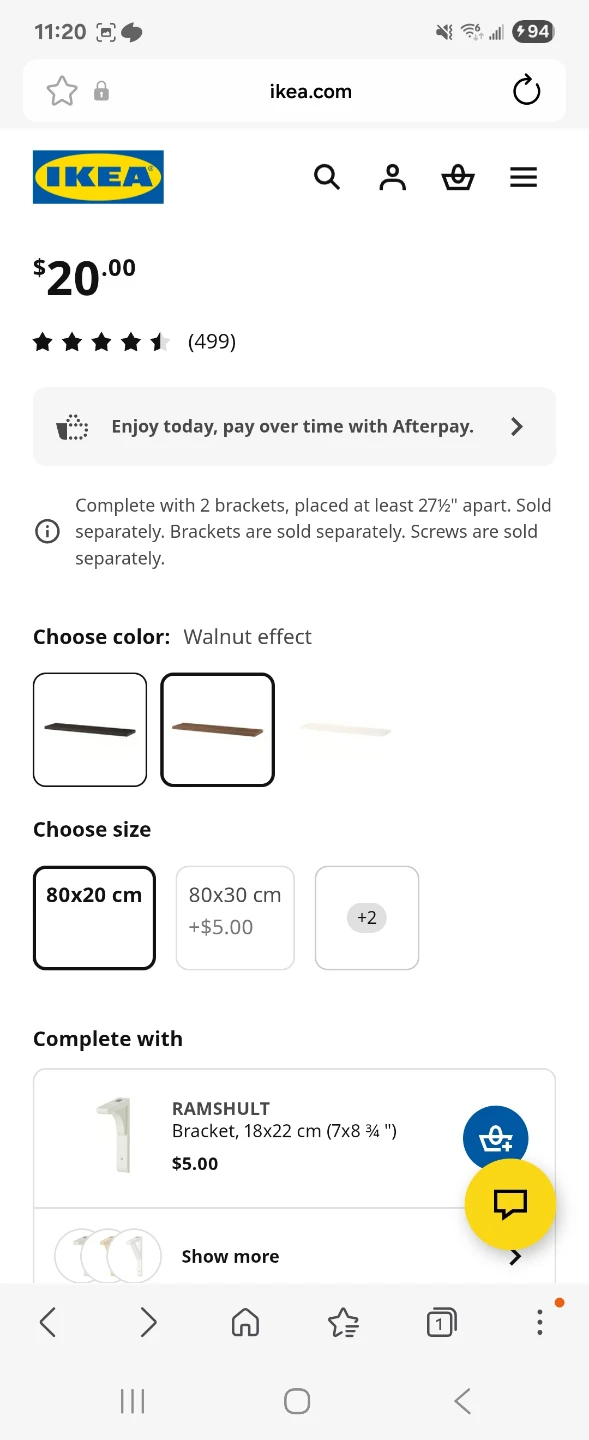Screen dimensions: 589x1440
Task: Open the IKEA search icon
Action: tap(327, 178)
